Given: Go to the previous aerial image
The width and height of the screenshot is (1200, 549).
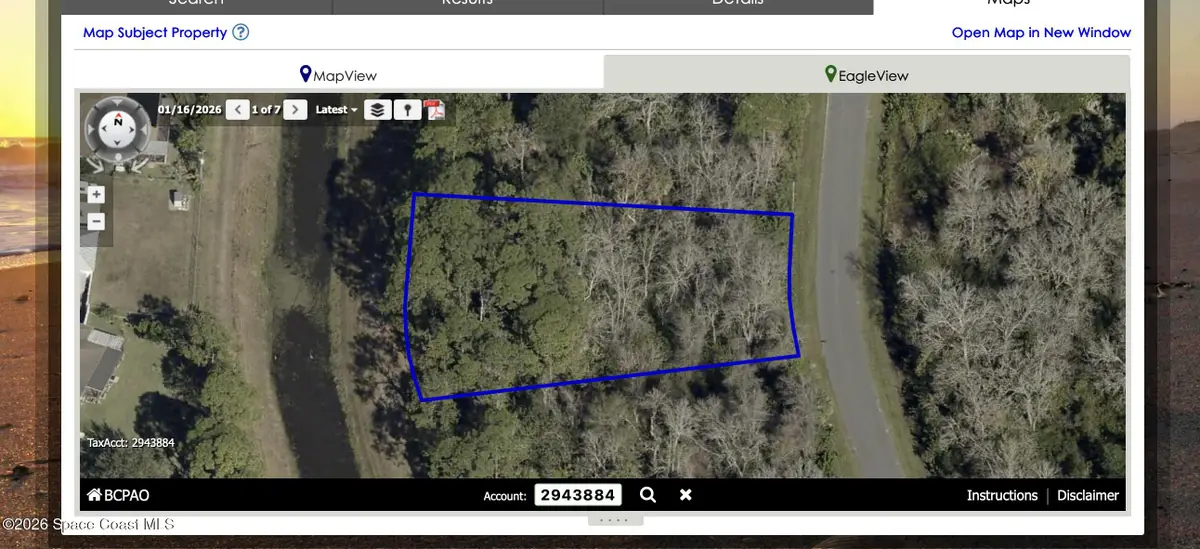Looking at the screenshot, I should tap(237, 109).
